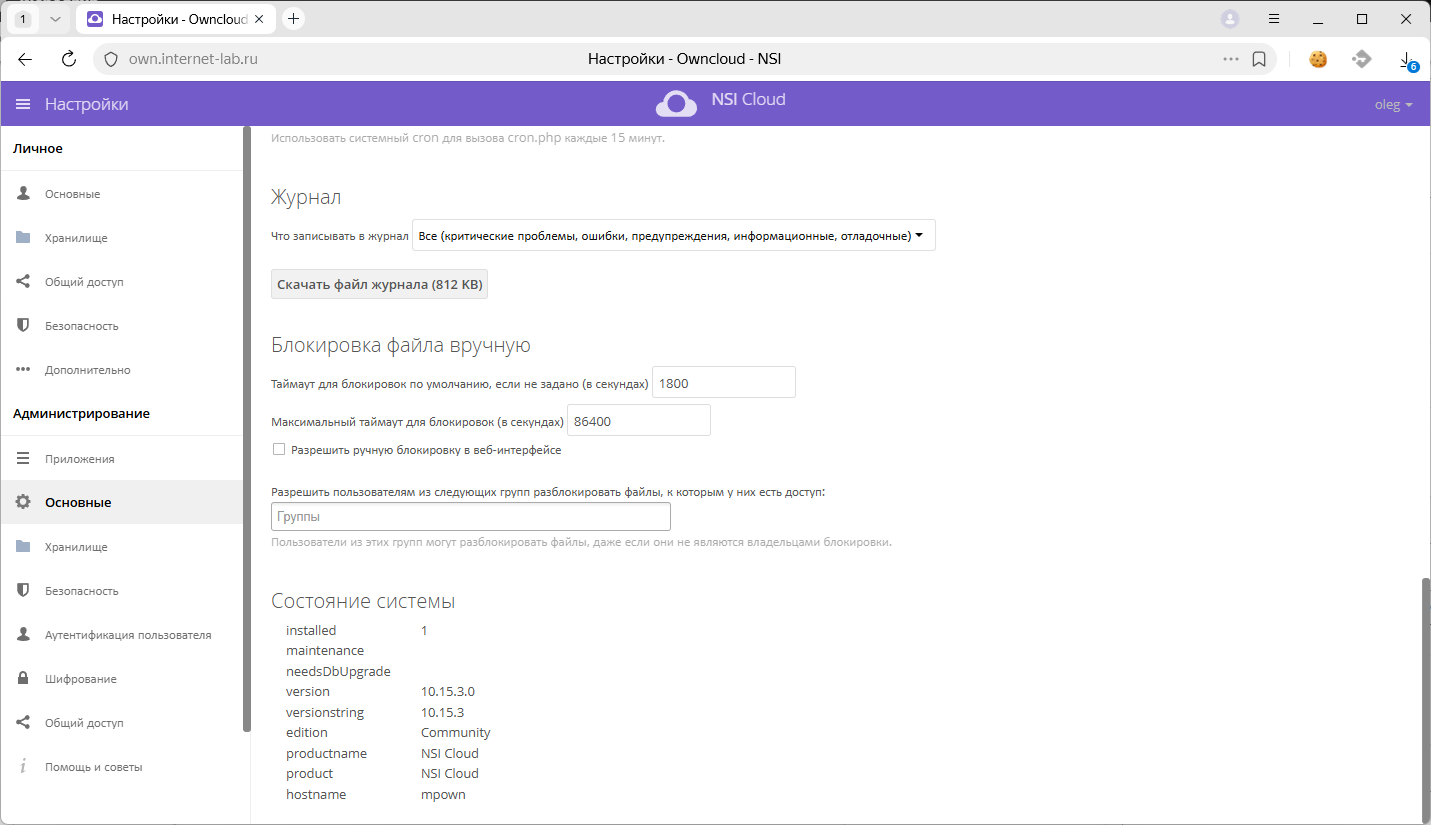1431x825 pixels.
Task: Click Скачать файл журнала (812 KB) button
Action: 379,285
